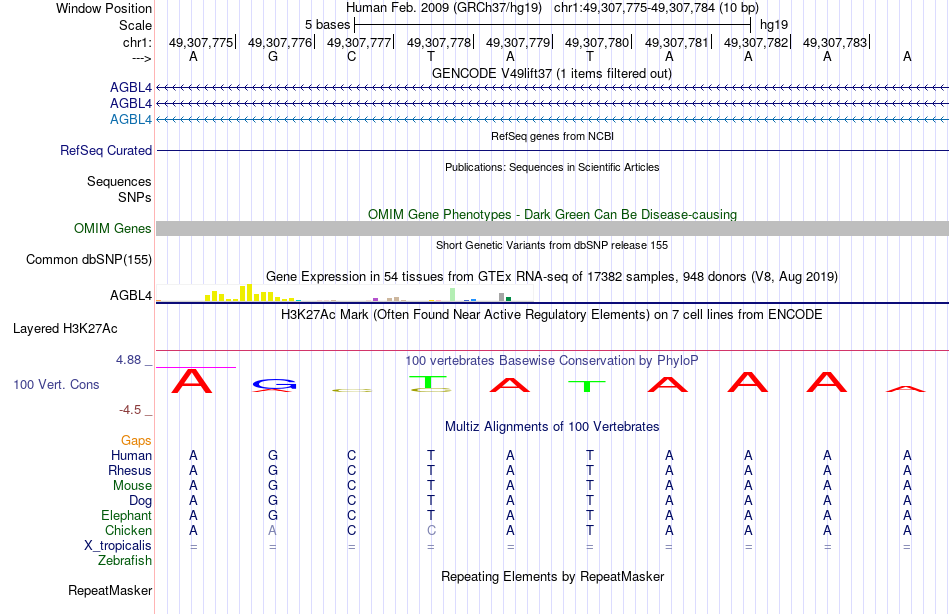Select the X_tropicalis species label
This screenshot has width=950, height=614.
tap(118, 546)
